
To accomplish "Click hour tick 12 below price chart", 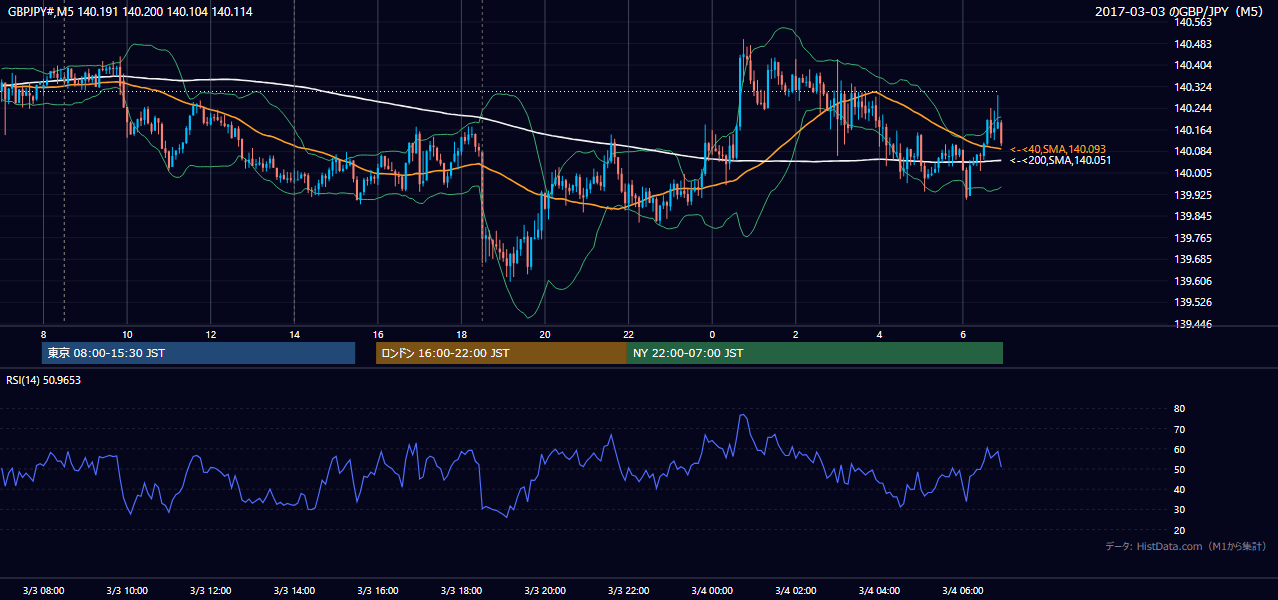I will tap(210, 333).
